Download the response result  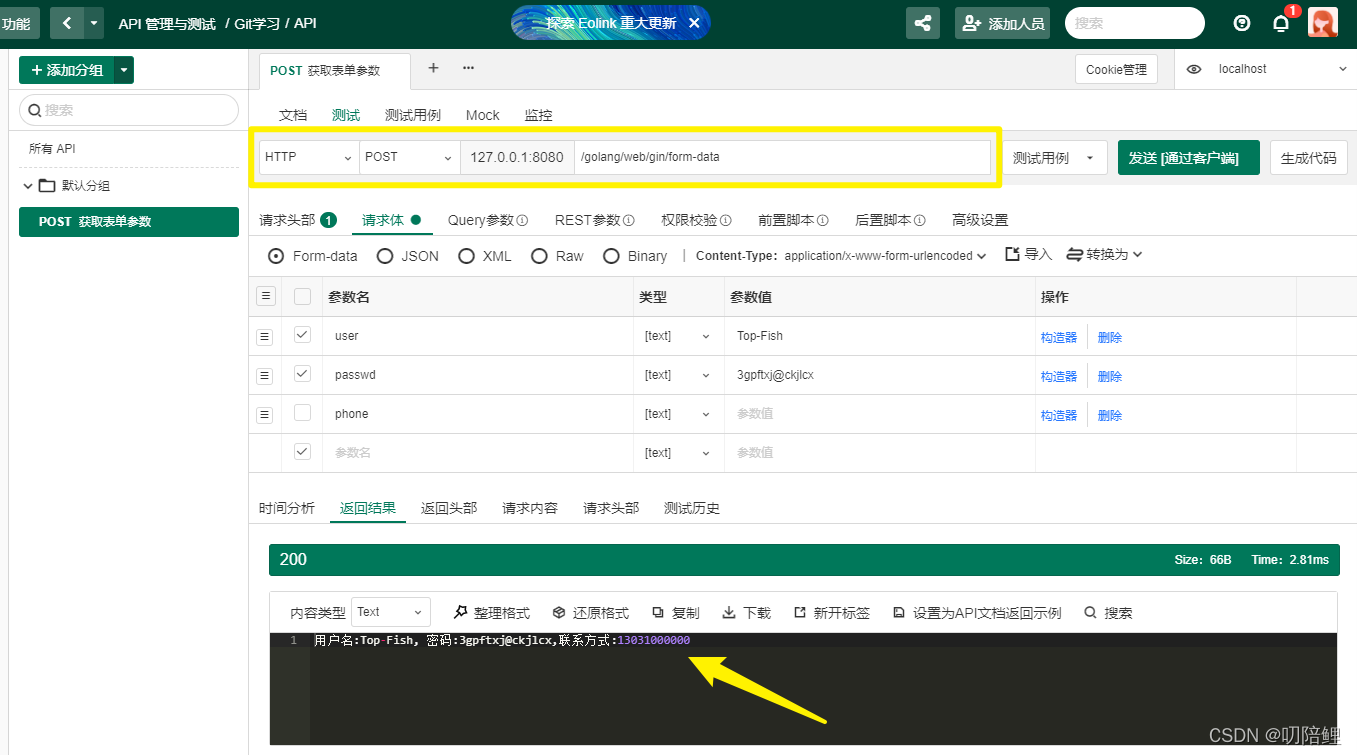pyautogui.click(x=746, y=613)
